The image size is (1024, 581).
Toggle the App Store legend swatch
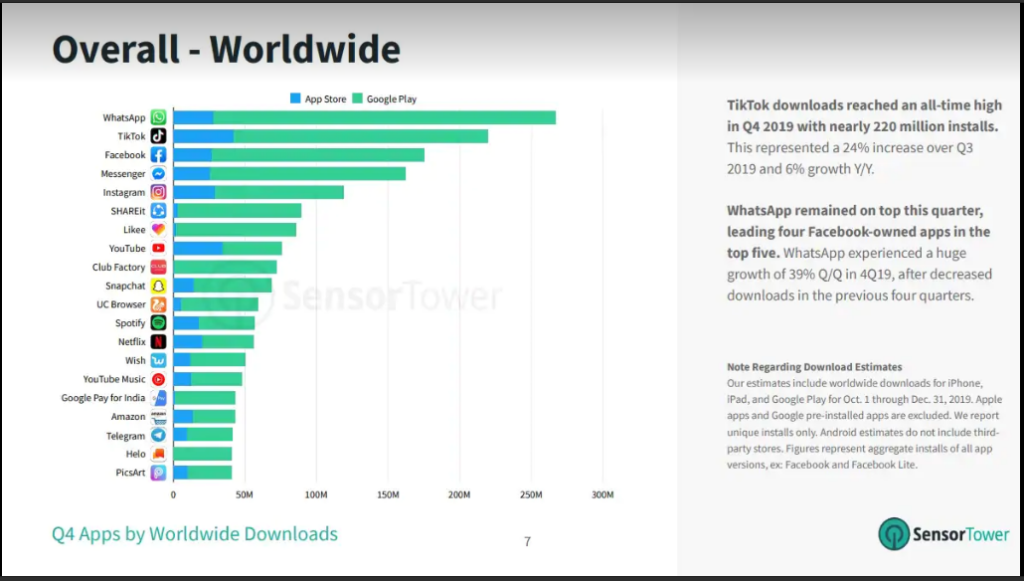(x=295, y=99)
